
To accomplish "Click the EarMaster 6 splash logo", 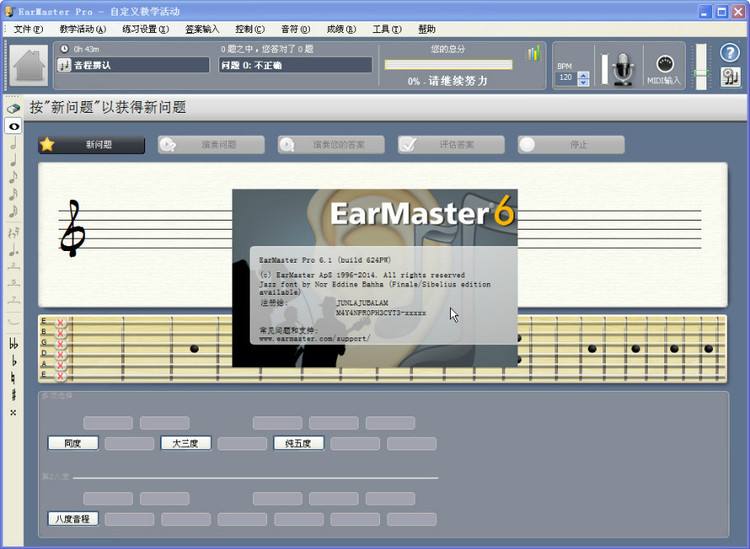I will 422,212.
